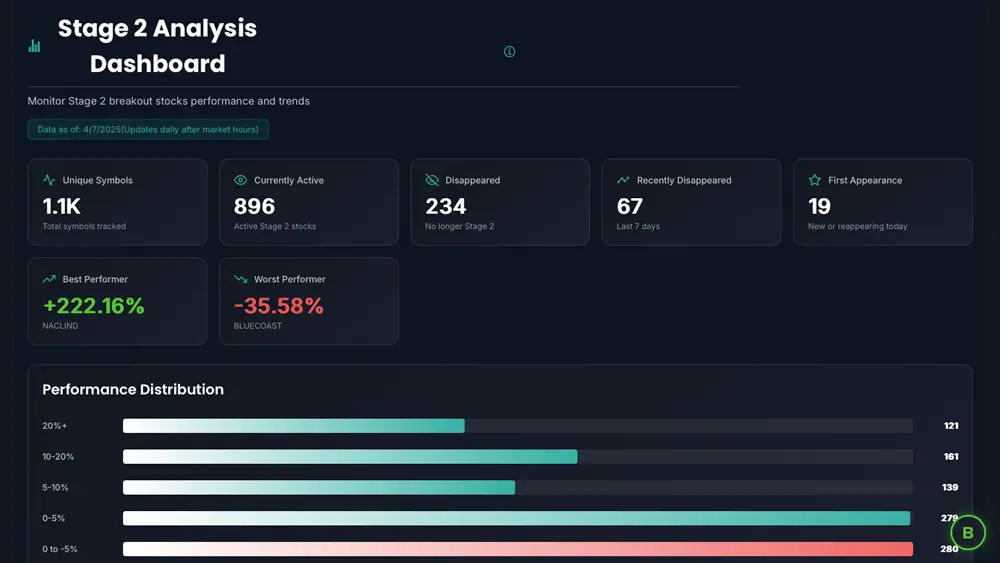Click the count 161 in the 10-20% row
Image resolution: width=1000 pixels, height=563 pixels.
(x=951, y=457)
